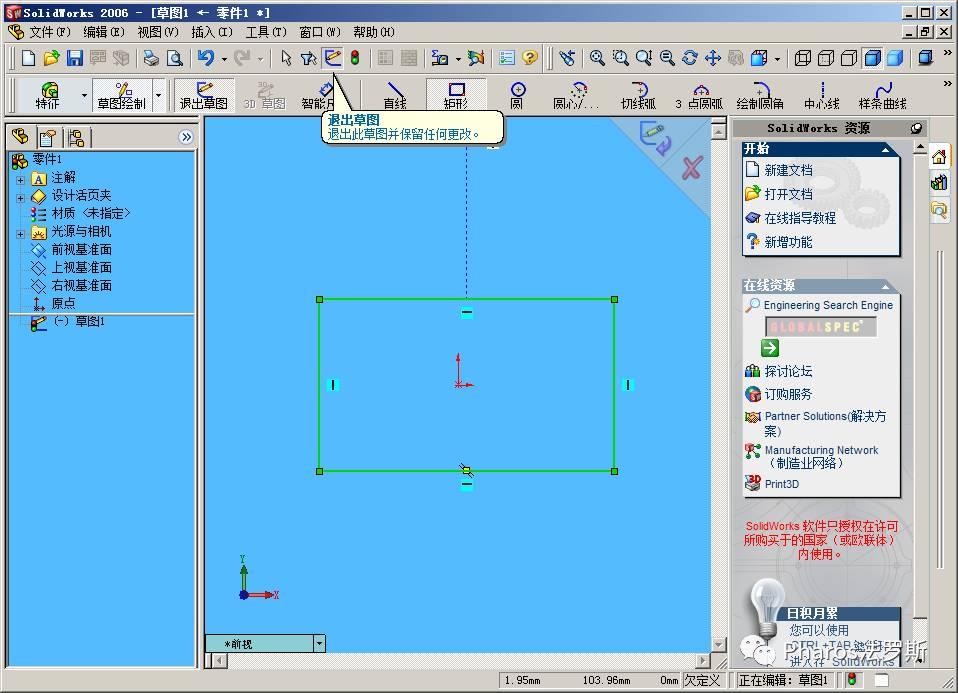Open the 编辑(E) menu
The image size is (958, 693).
[104, 32]
